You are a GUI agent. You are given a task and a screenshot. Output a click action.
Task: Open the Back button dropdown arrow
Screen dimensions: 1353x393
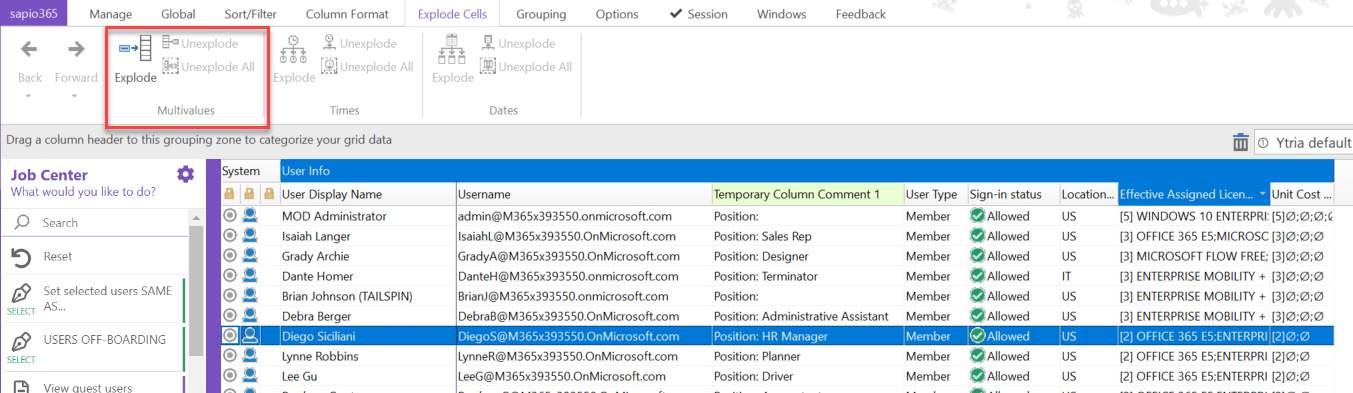[29, 96]
